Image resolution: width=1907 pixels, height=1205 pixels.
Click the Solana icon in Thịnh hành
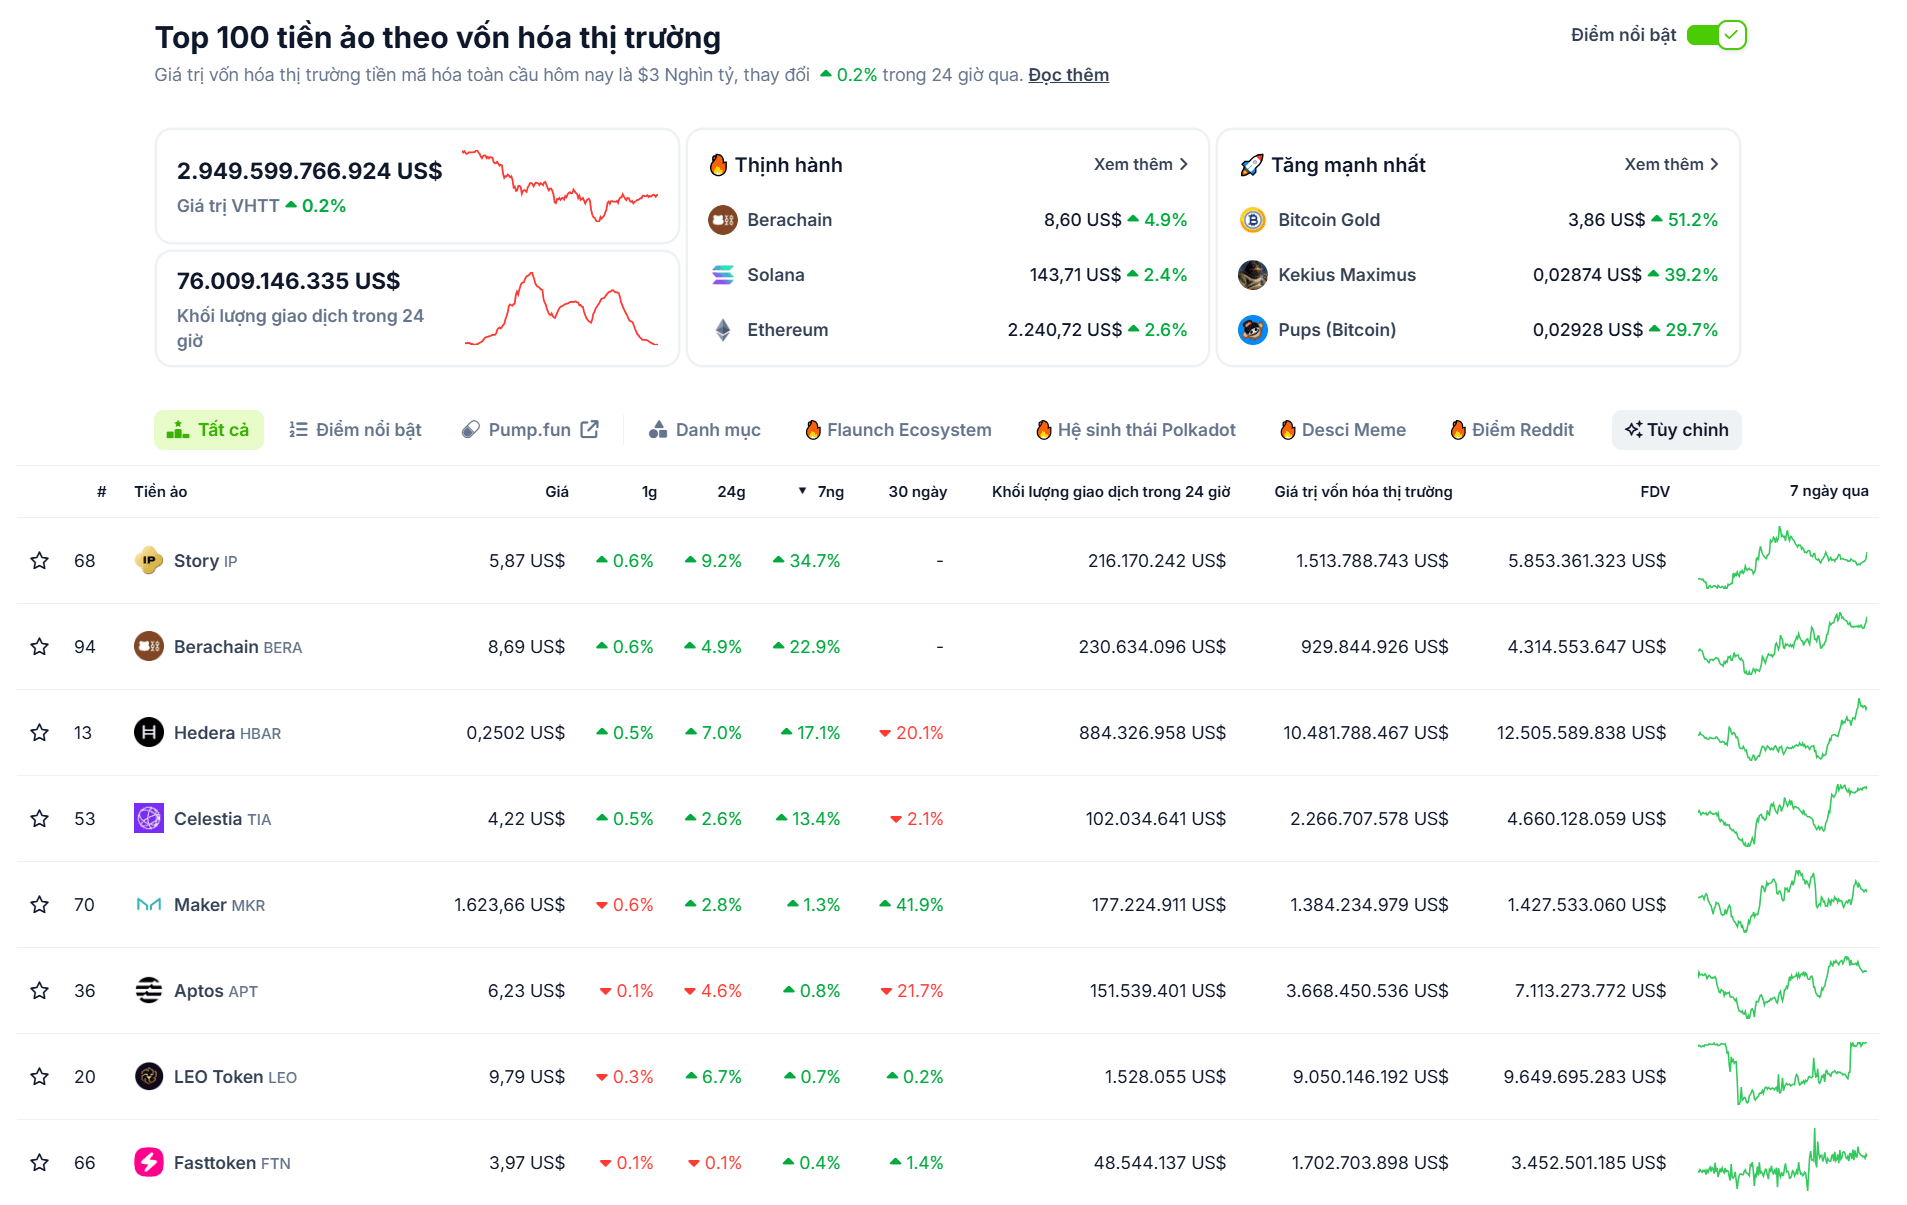click(723, 275)
